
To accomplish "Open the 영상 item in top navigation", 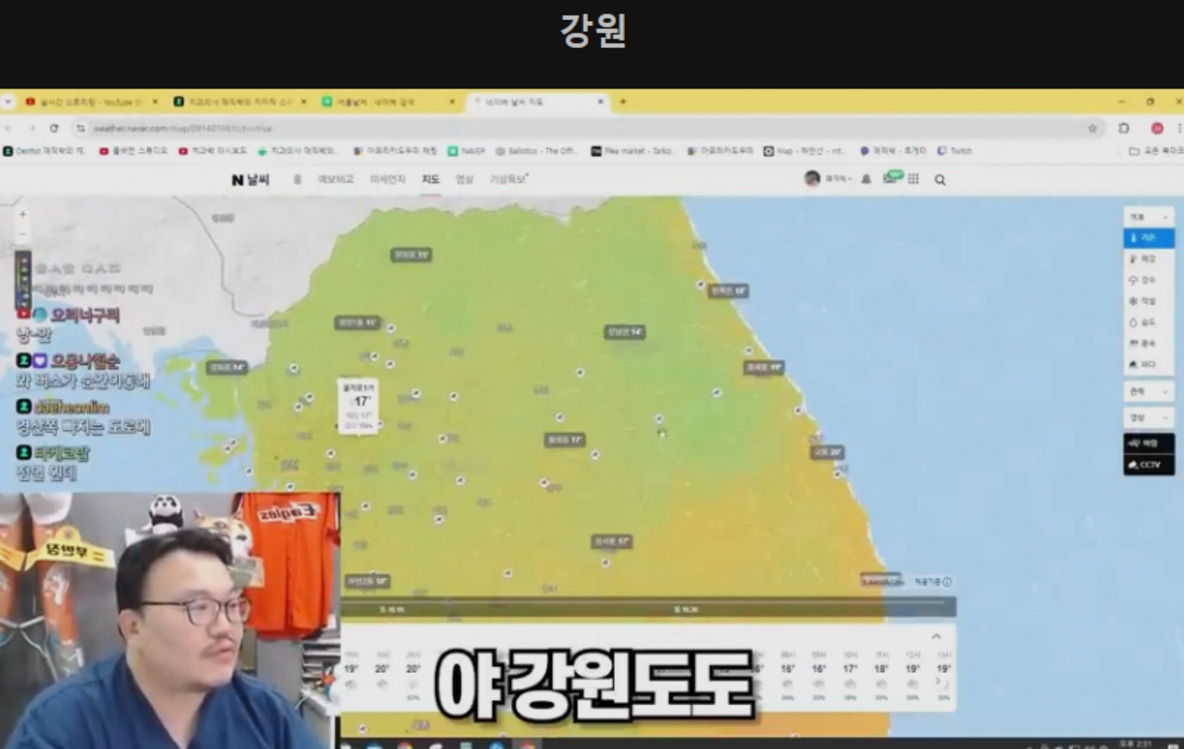I will pos(464,179).
